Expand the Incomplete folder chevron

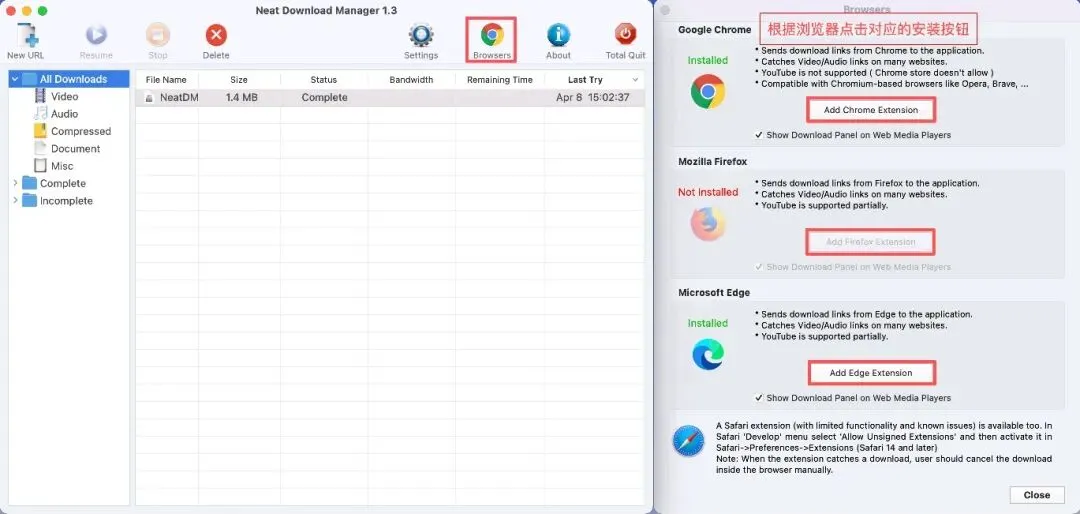point(15,201)
